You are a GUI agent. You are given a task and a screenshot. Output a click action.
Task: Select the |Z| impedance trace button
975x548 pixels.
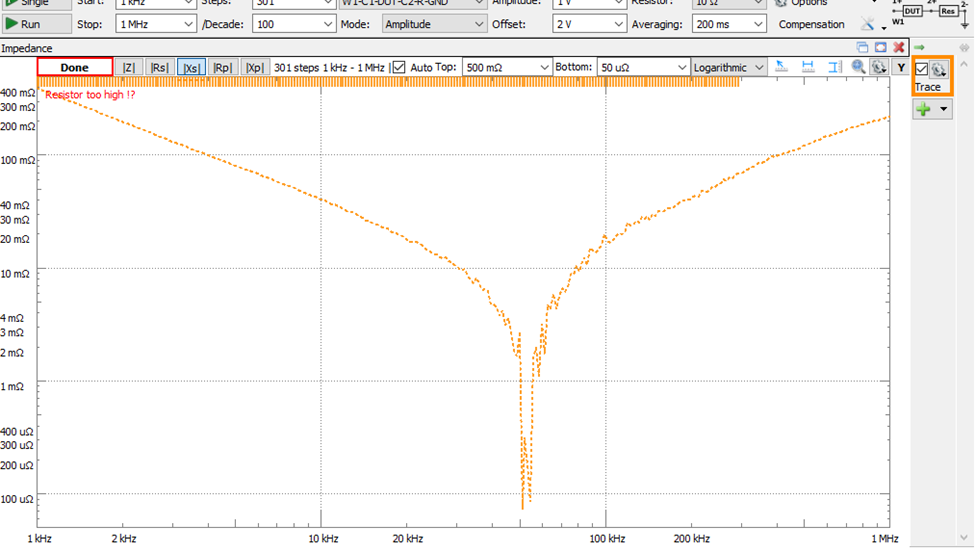coord(128,67)
